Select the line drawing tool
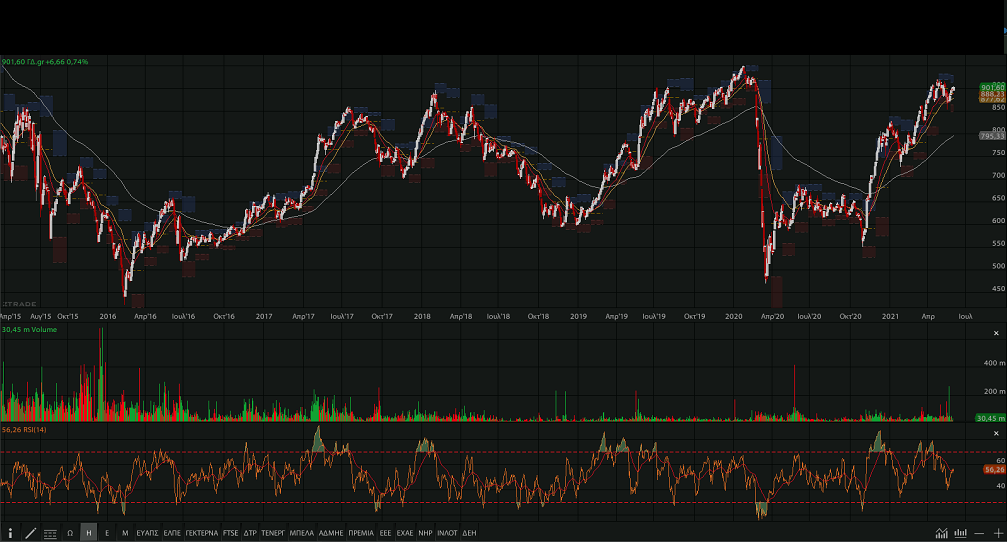Image resolution: width=1007 pixels, height=542 pixels. point(30,533)
